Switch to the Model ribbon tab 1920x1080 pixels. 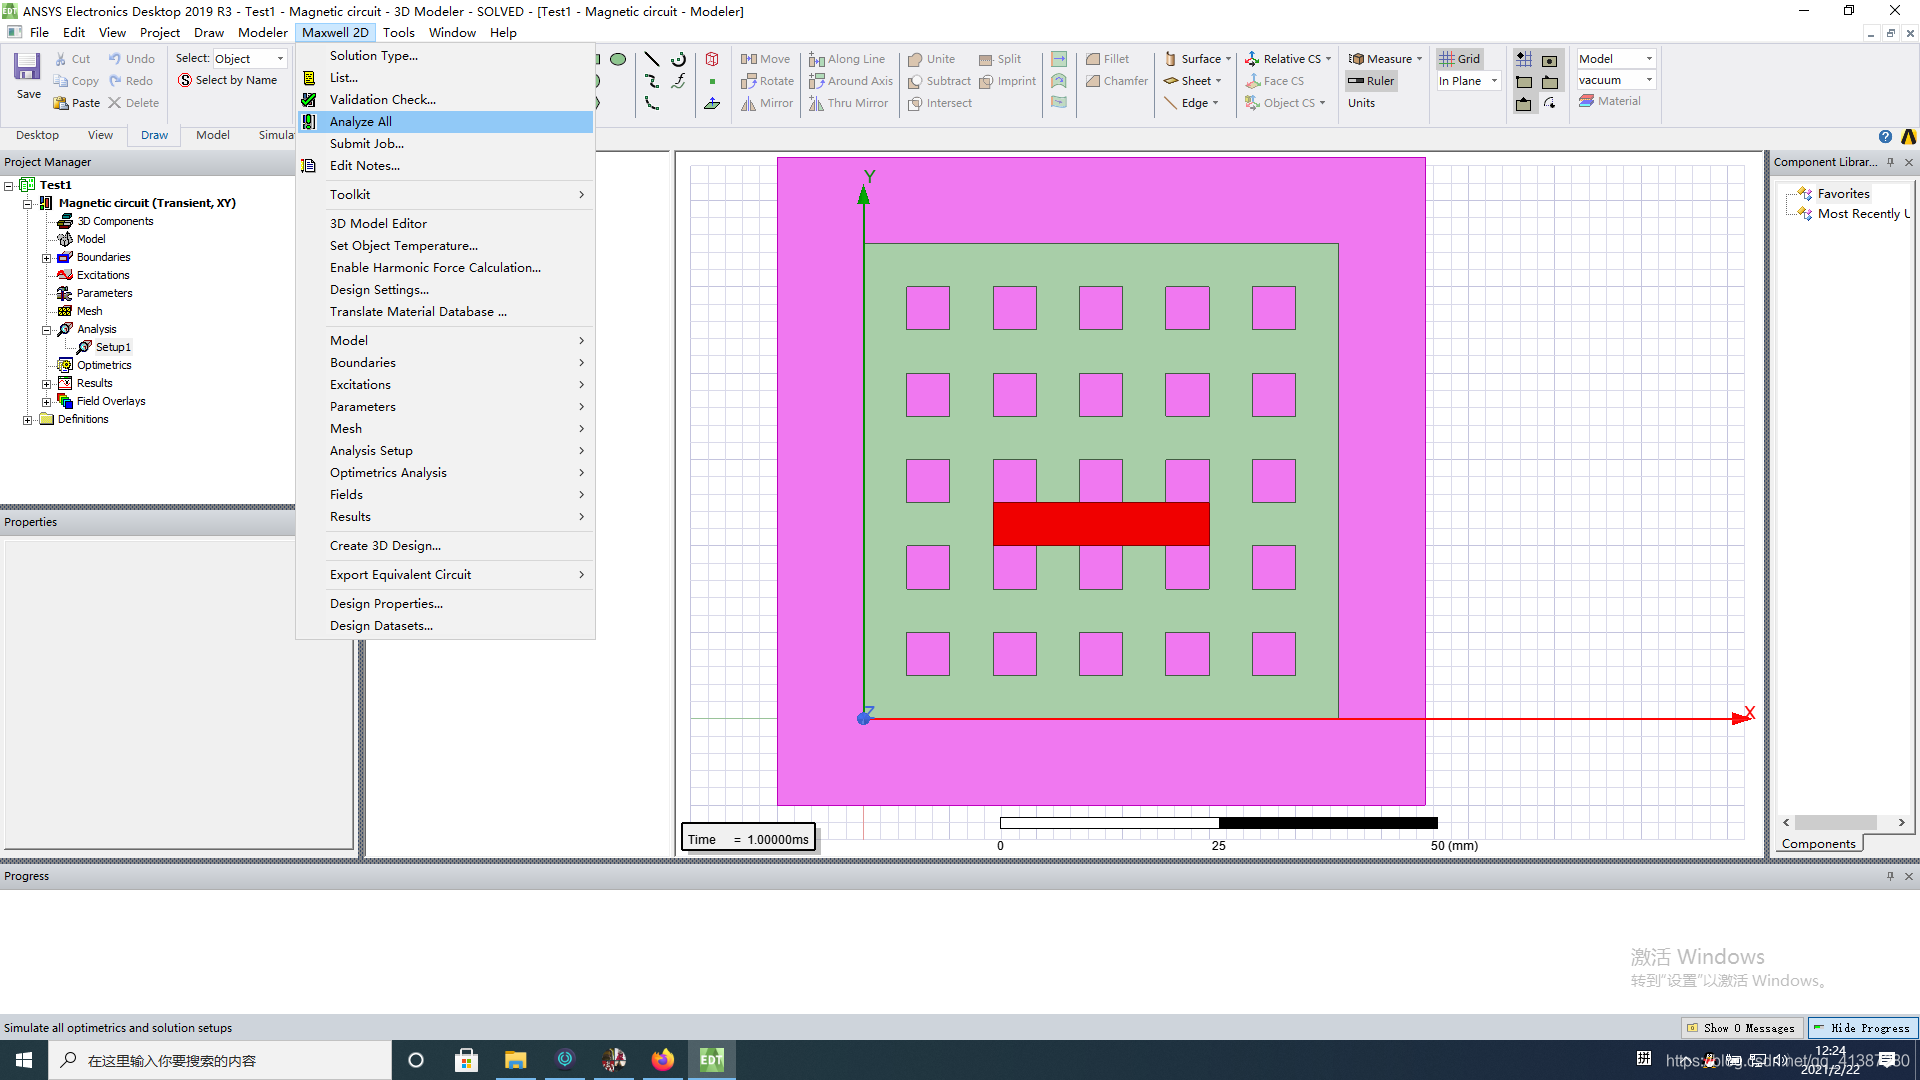[x=212, y=135]
